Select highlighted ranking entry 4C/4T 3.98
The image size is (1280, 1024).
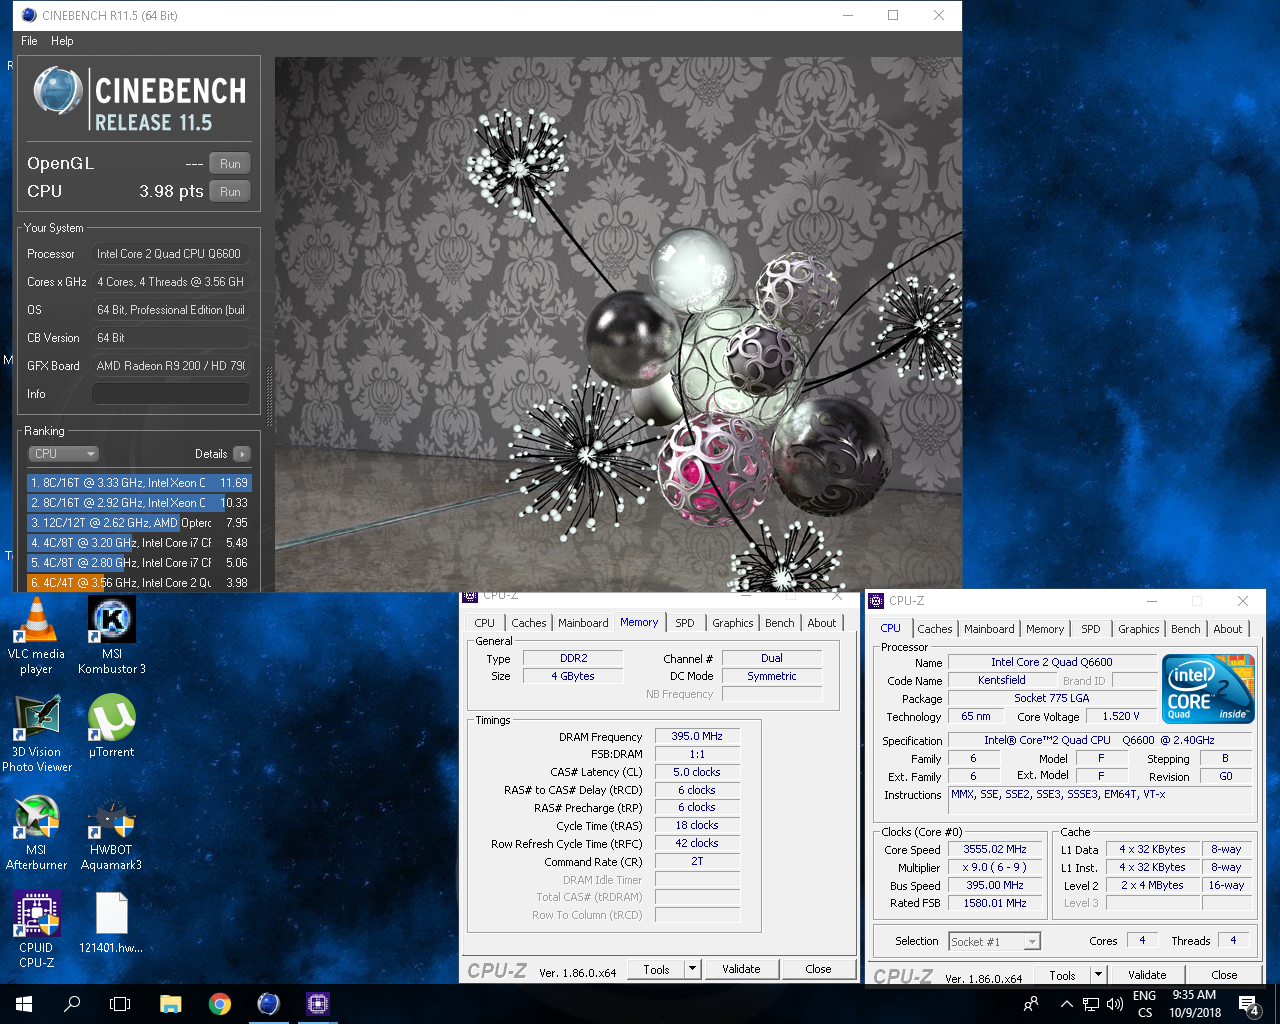139,583
